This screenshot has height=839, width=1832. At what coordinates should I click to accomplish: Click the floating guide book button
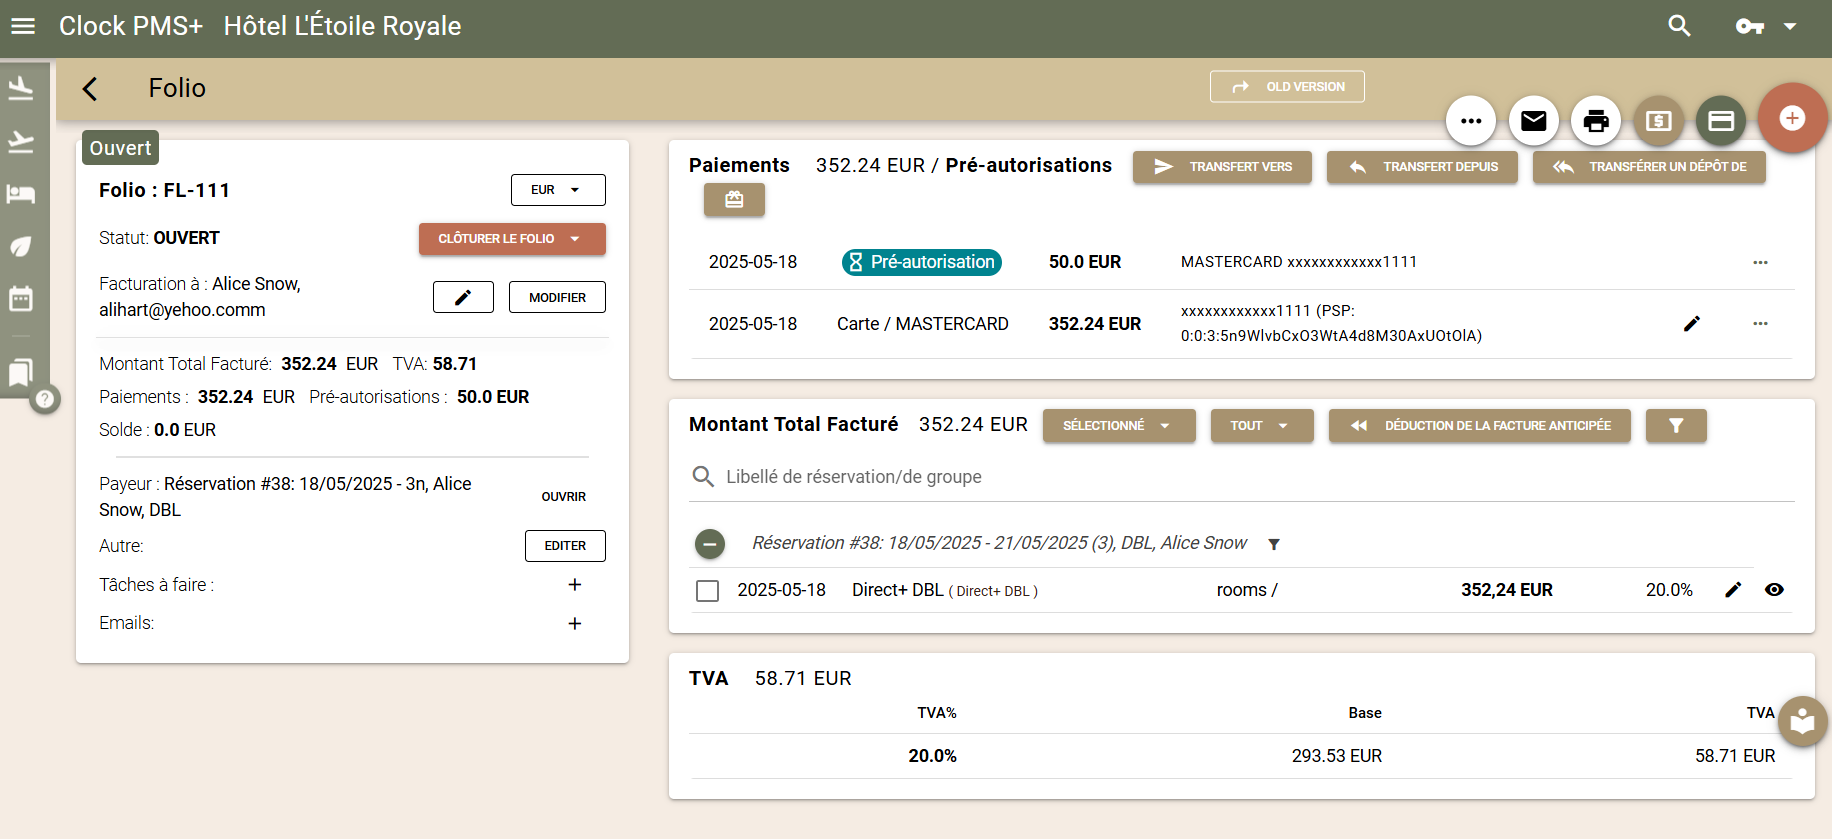tap(1802, 721)
